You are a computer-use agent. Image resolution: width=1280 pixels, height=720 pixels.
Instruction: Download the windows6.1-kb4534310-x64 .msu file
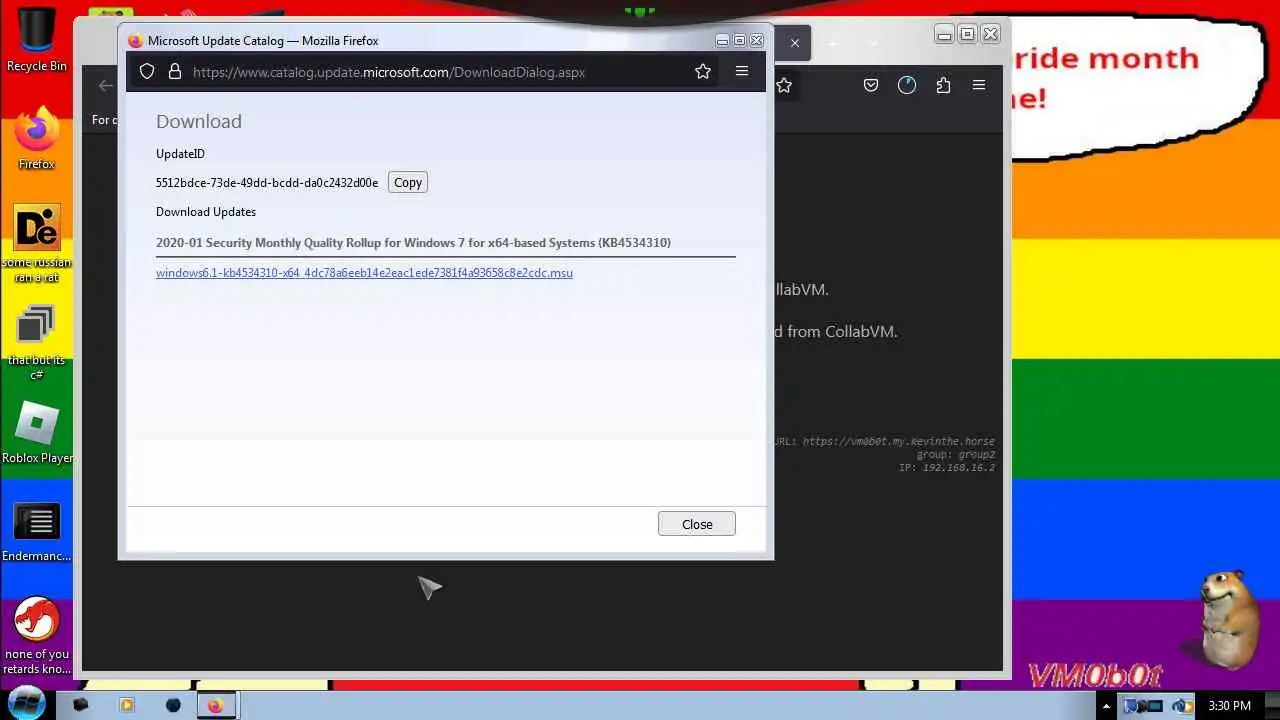pyautogui.click(x=364, y=273)
